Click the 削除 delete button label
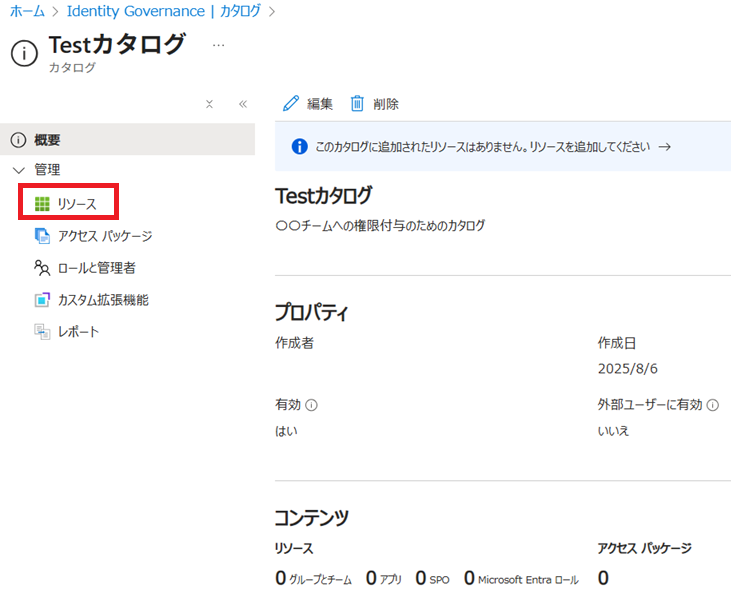The width and height of the screenshot is (731, 598). tap(386, 104)
